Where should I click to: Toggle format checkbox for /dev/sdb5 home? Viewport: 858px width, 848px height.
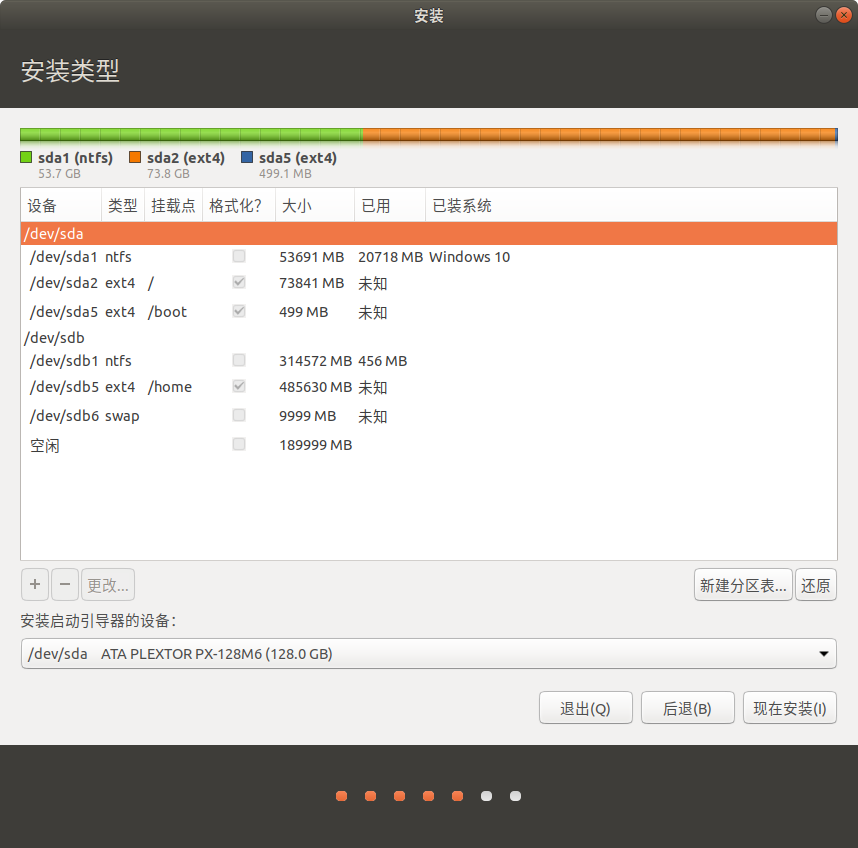pyautogui.click(x=239, y=386)
